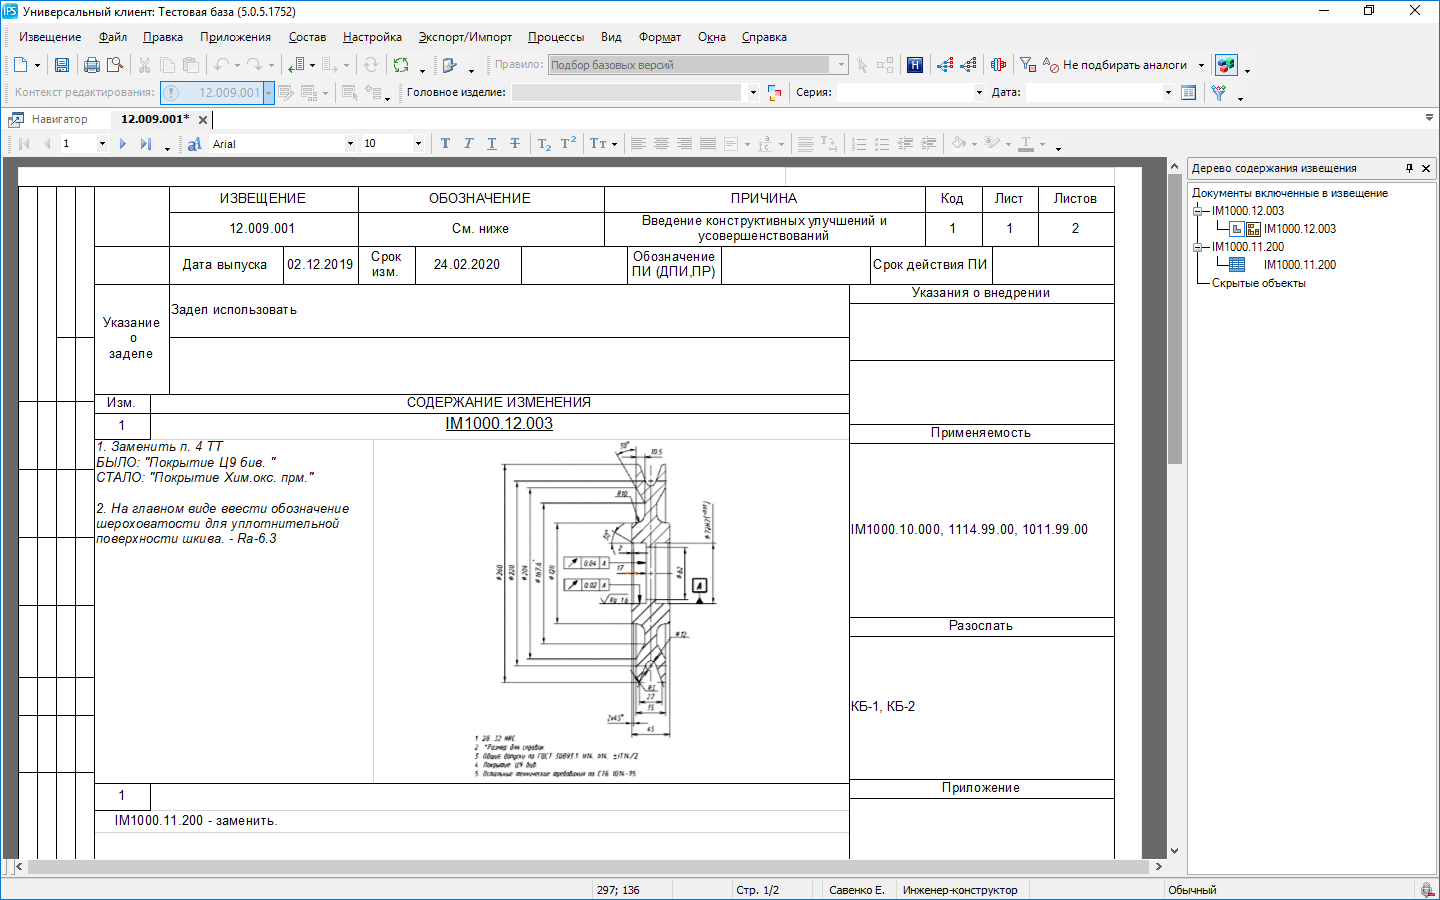
Task: Open the Arial font dropdown
Action: (350, 144)
